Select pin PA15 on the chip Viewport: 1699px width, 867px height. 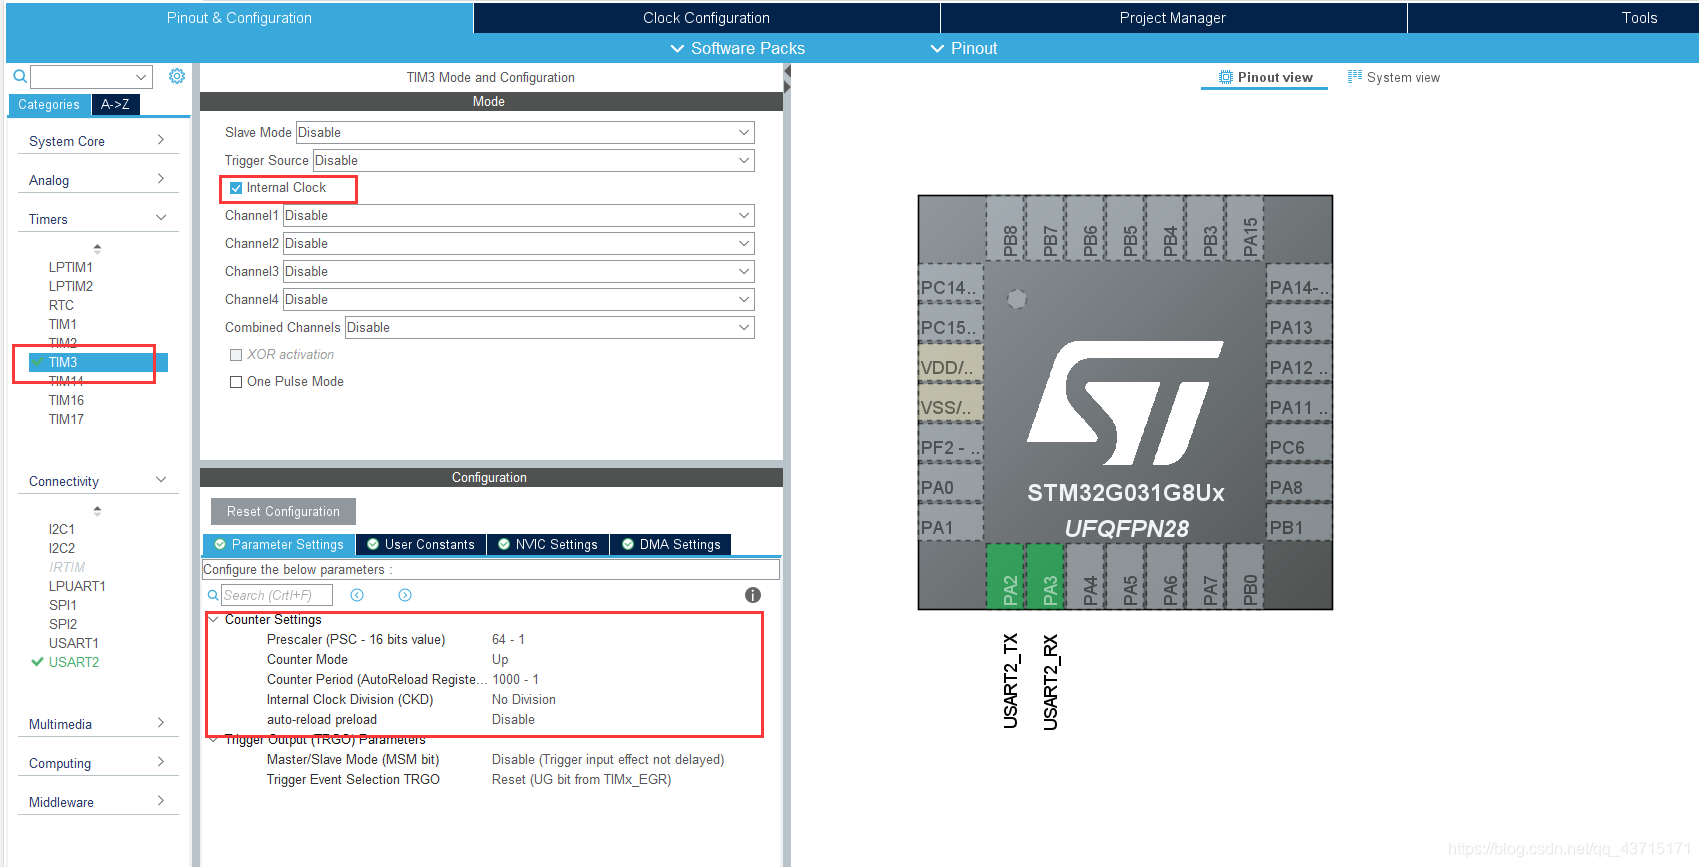(x=1246, y=229)
